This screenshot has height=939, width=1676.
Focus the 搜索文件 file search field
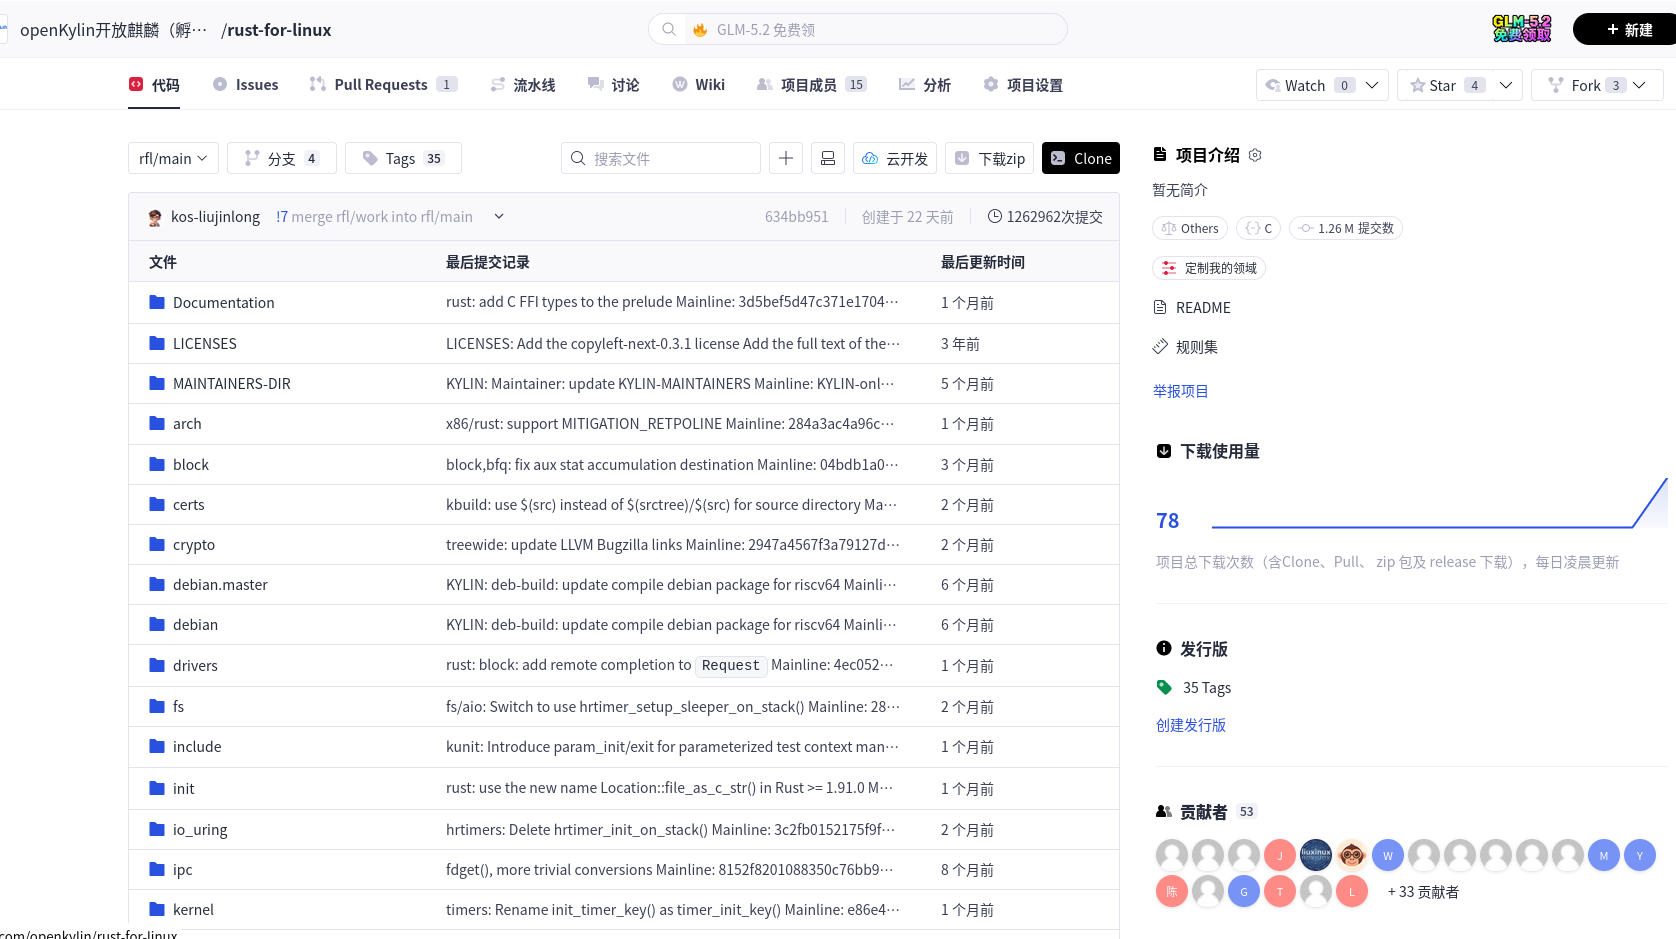[x=661, y=158]
